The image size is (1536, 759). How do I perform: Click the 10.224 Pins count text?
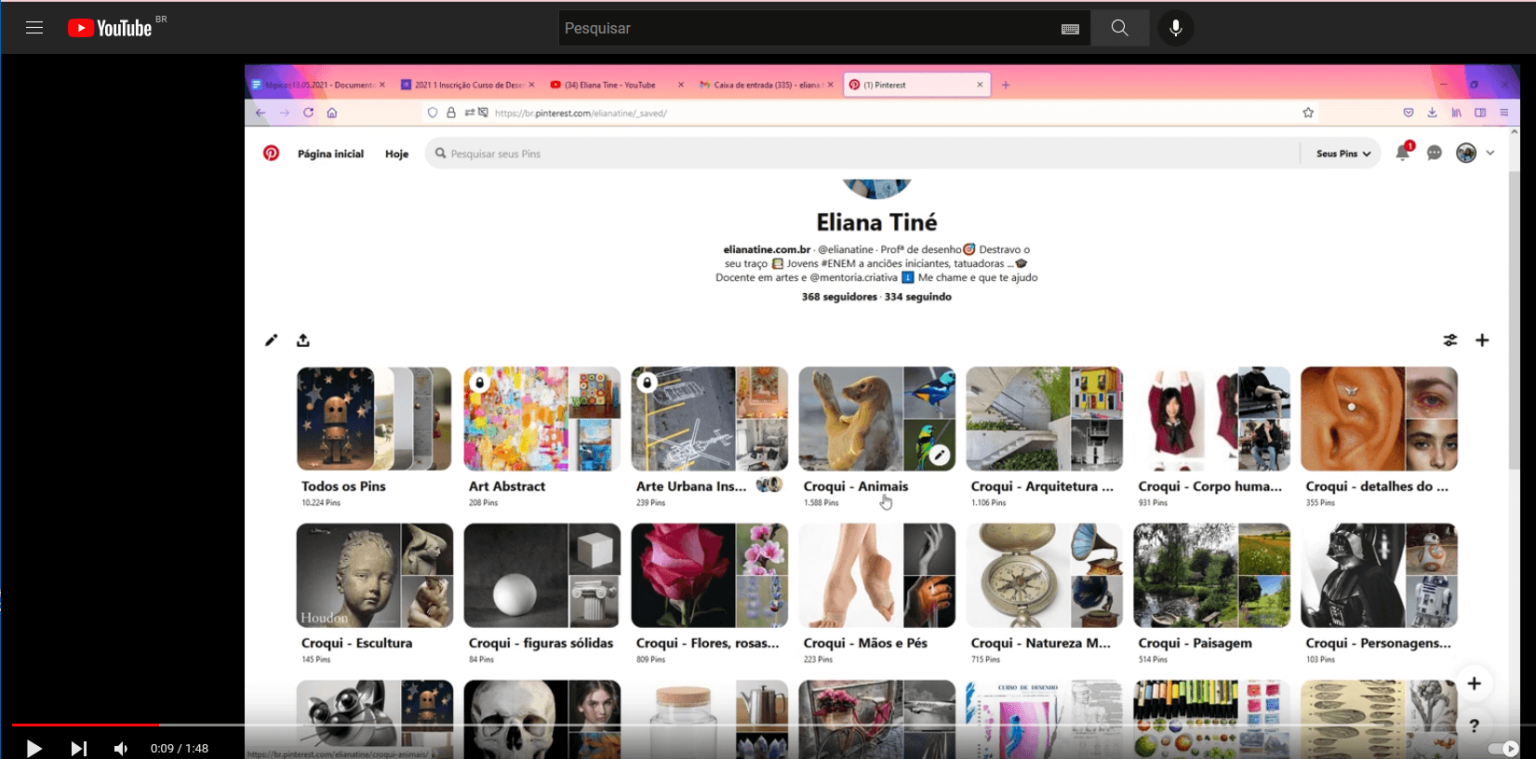pos(321,503)
